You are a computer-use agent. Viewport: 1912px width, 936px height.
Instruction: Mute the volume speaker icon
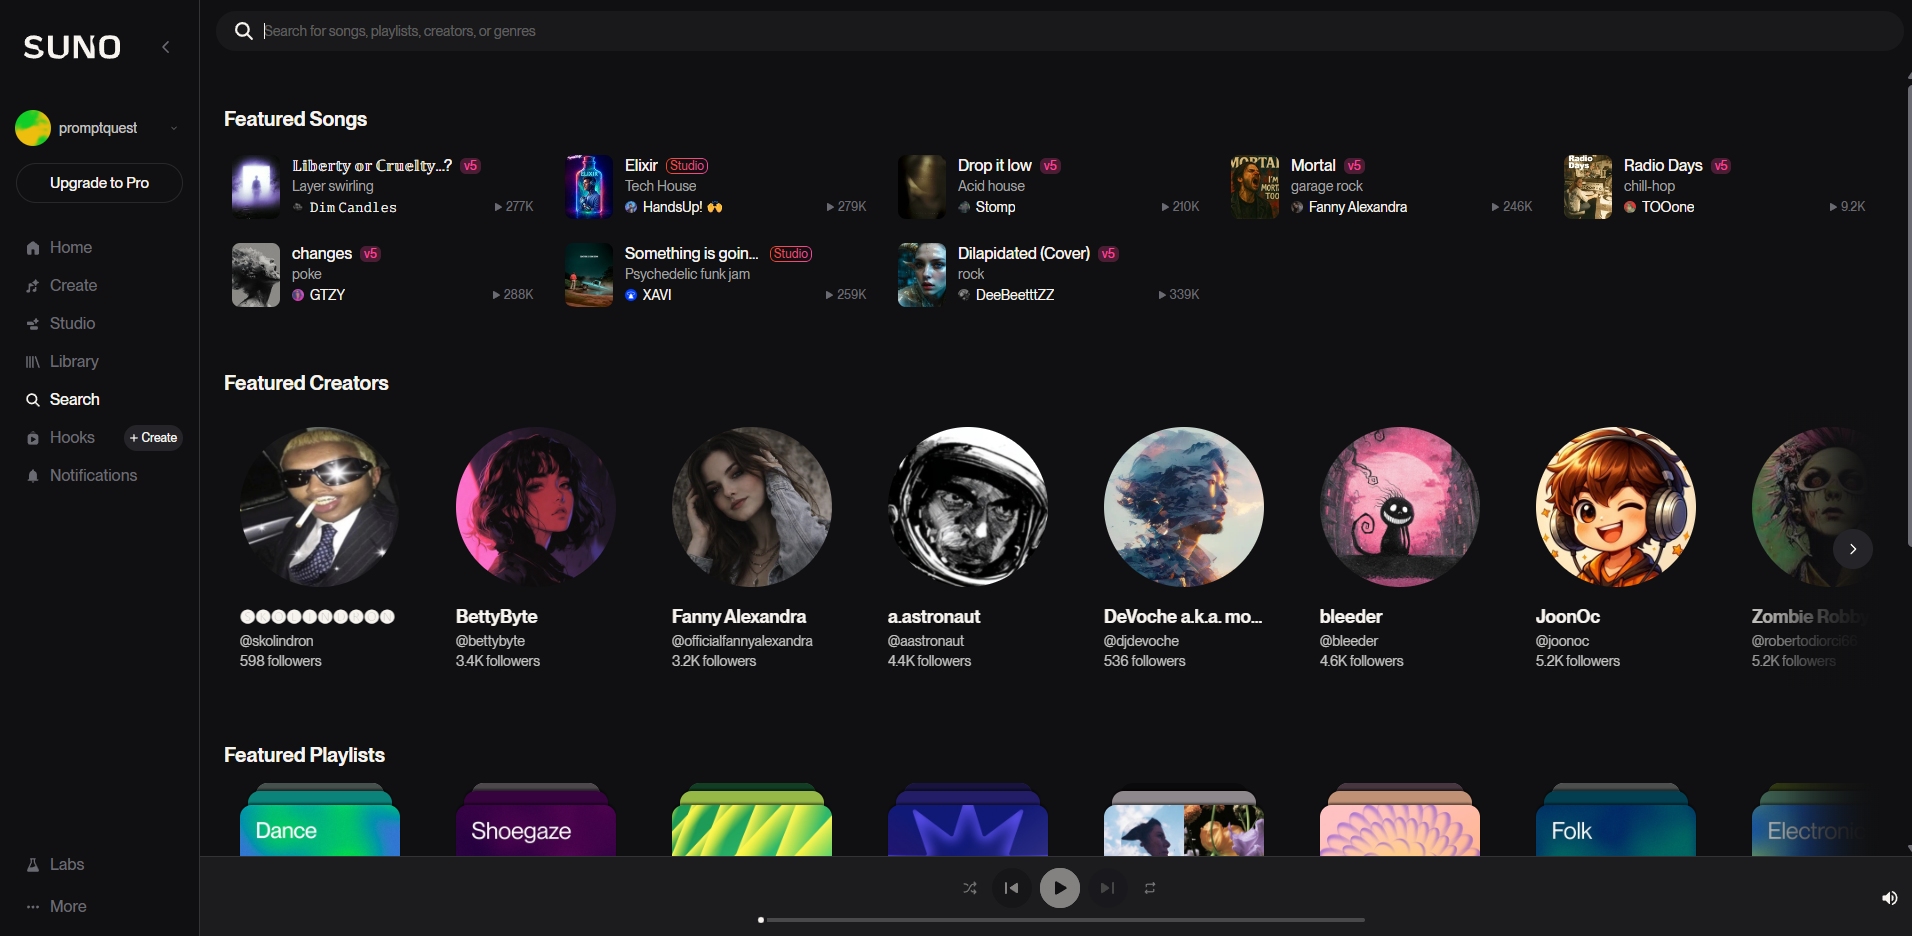[x=1889, y=898]
